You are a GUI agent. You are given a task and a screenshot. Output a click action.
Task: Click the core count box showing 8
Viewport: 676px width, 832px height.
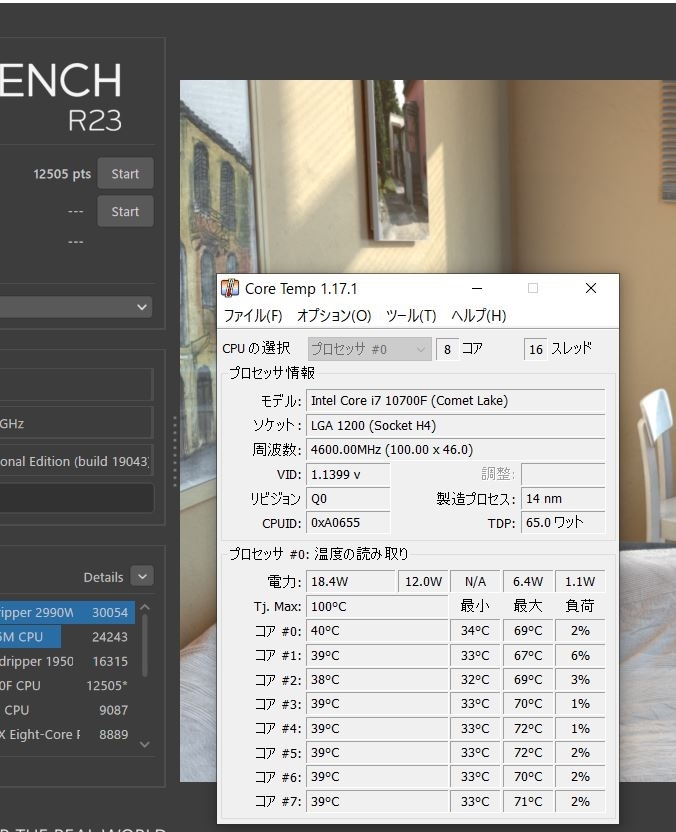click(x=447, y=349)
